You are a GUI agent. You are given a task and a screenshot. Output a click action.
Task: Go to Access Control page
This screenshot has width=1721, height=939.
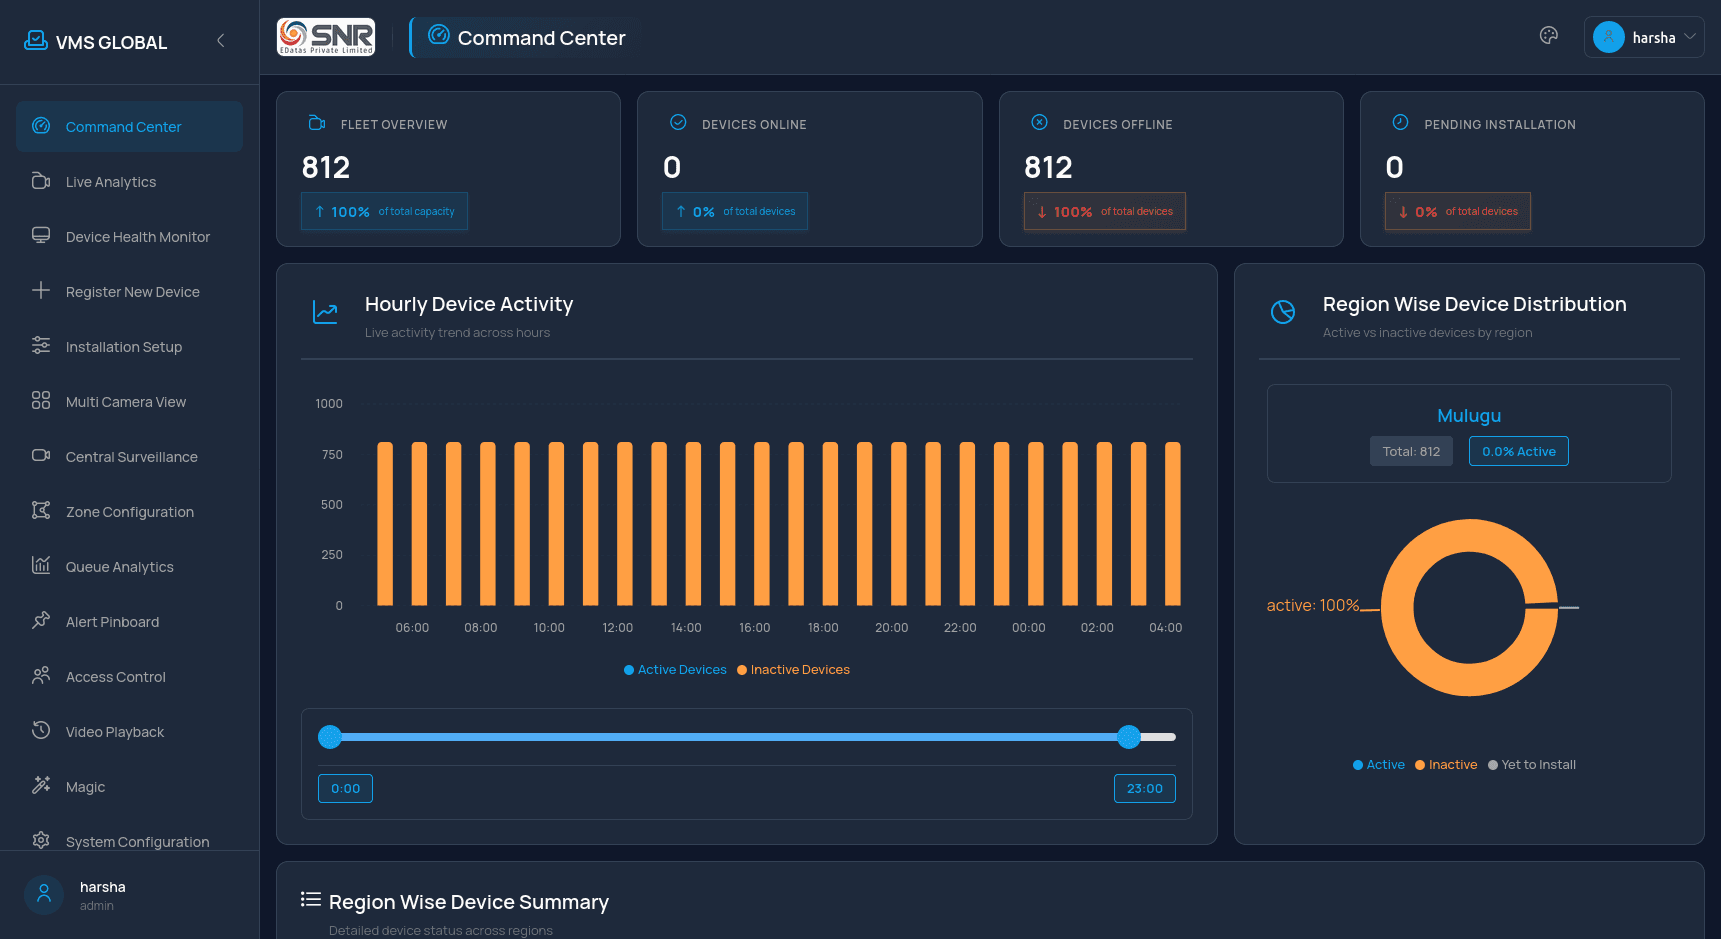tap(116, 677)
